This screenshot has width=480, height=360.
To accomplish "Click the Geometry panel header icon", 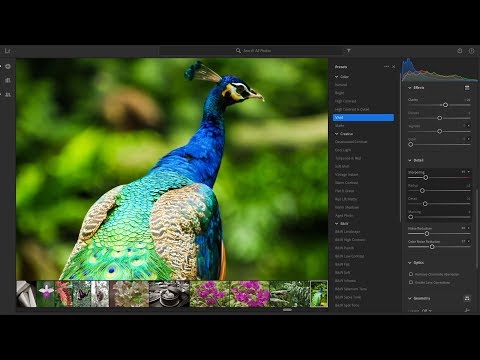I will pyautogui.click(x=467, y=298).
